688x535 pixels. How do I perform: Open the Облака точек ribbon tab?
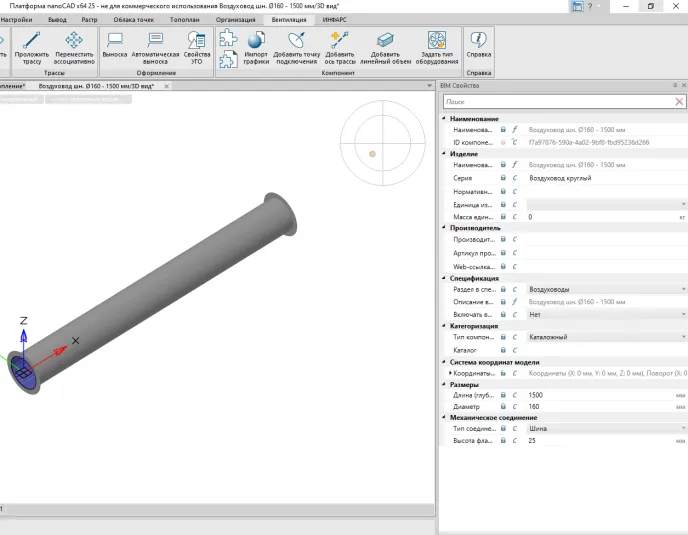(x=133, y=19)
